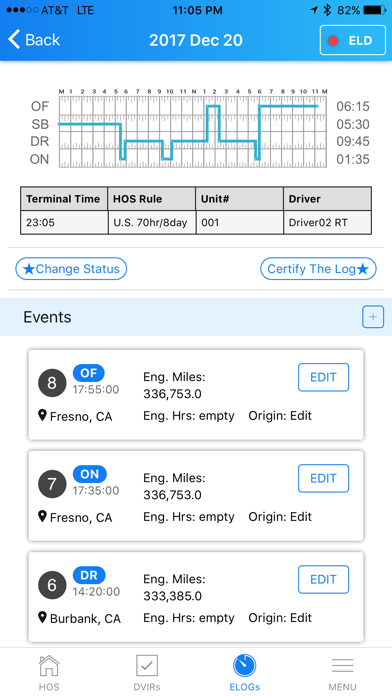Tap Terminal Time column header
This screenshot has width=392, height=696.
(x=64, y=199)
